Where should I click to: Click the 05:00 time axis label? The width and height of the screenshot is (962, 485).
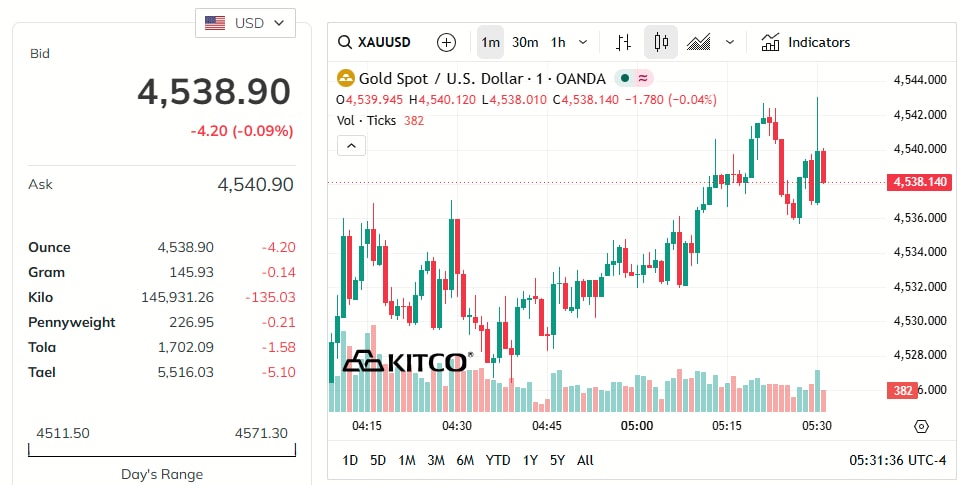[x=637, y=426]
